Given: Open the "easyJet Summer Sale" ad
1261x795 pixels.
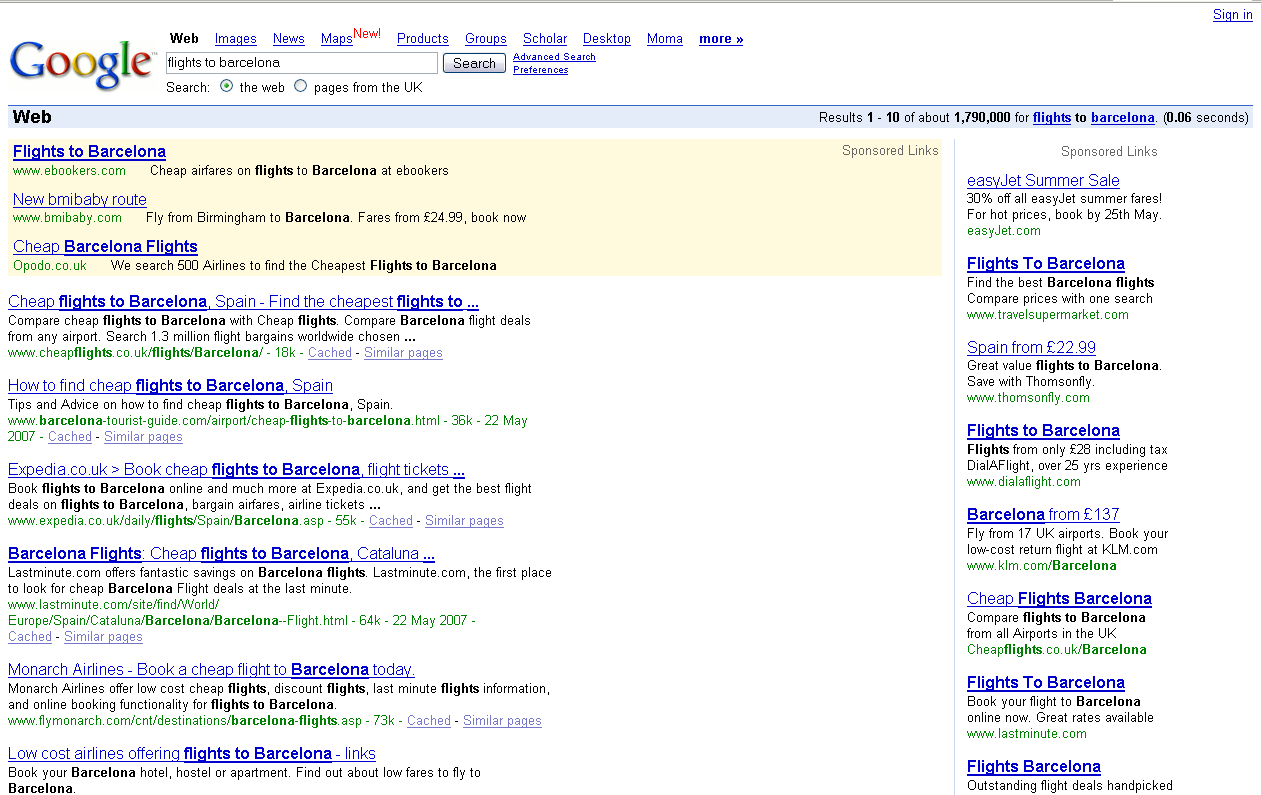Looking at the screenshot, I should (1043, 181).
